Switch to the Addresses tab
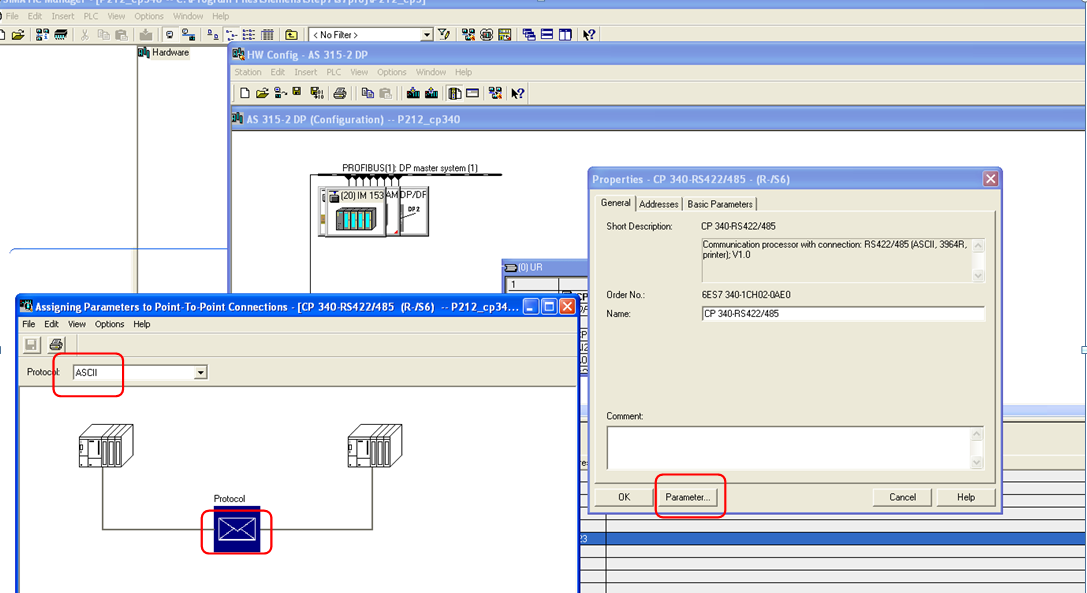Viewport: 1087px width, 593px height. pos(659,204)
